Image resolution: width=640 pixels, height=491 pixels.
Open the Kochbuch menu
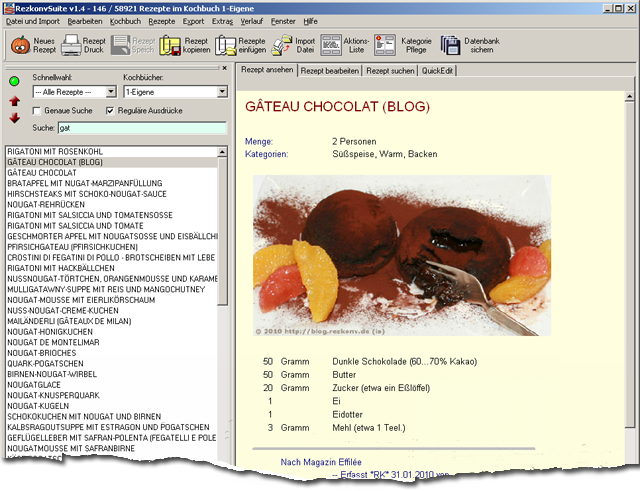[125, 21]
